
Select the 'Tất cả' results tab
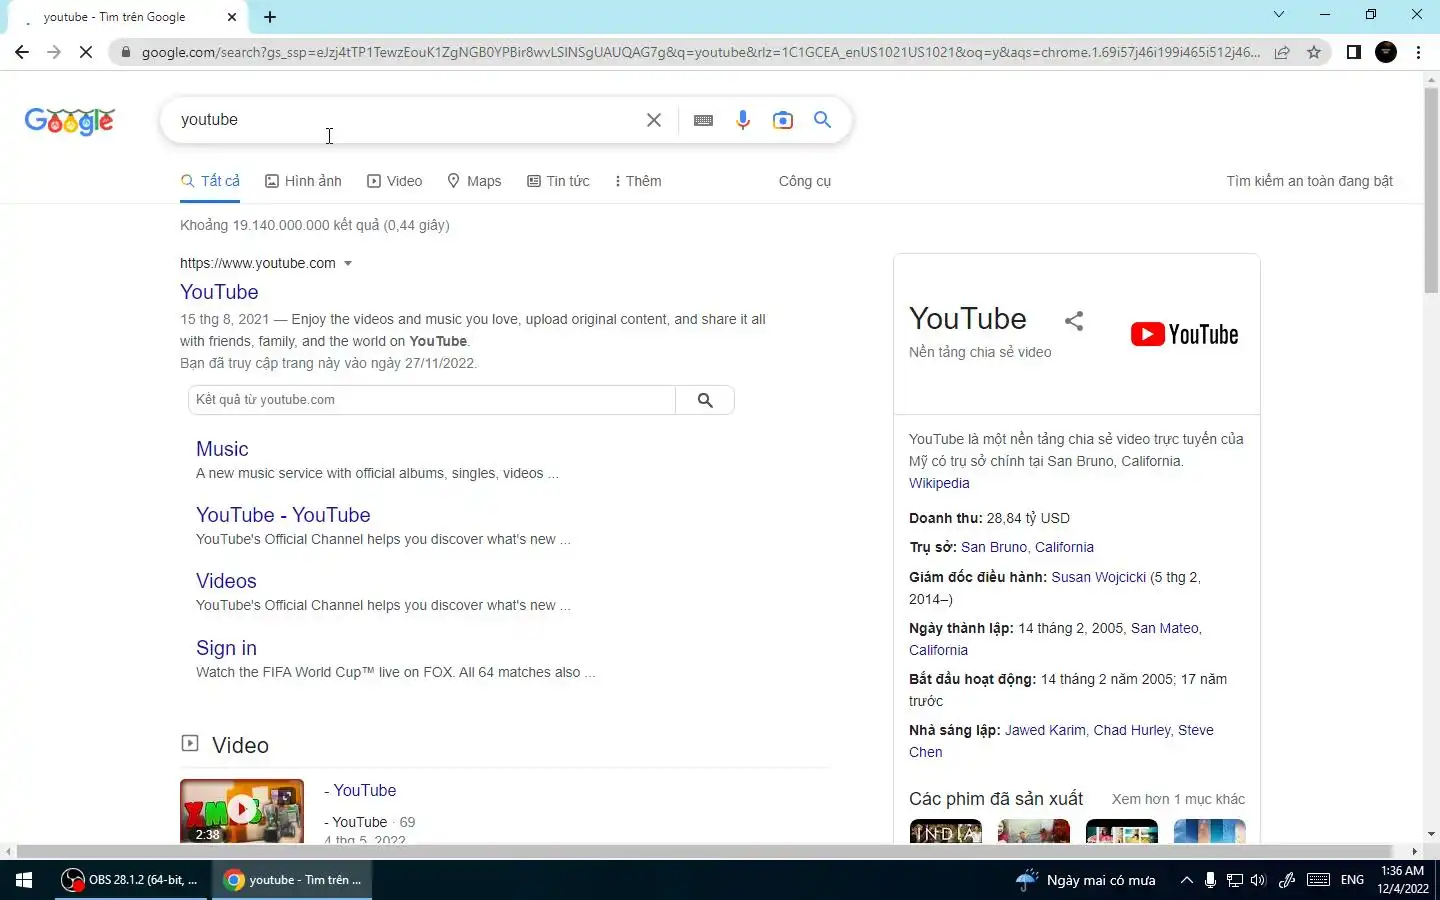(210, 181)
